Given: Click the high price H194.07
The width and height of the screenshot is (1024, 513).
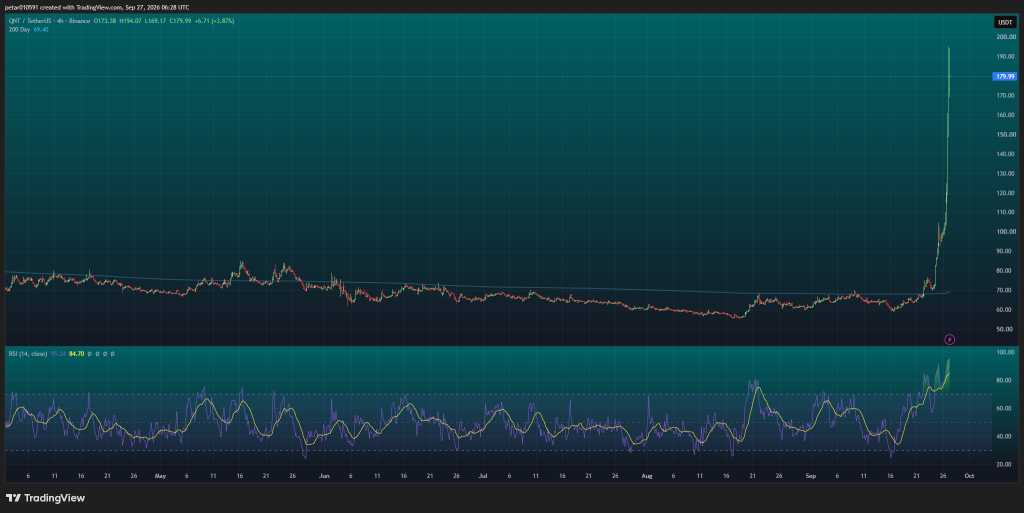Looking at the screenshot, I should click(129, 21).
